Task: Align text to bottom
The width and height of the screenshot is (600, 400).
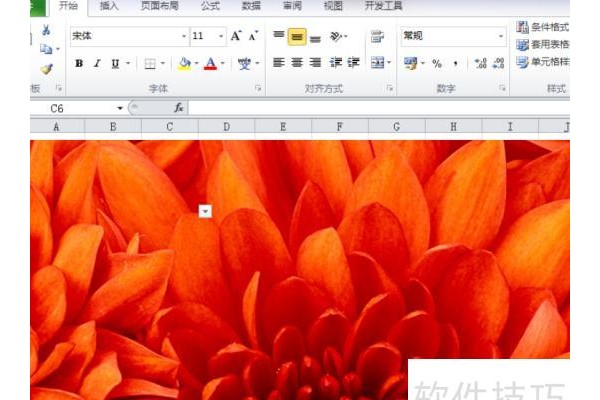Action: click(x=315, y=38)
